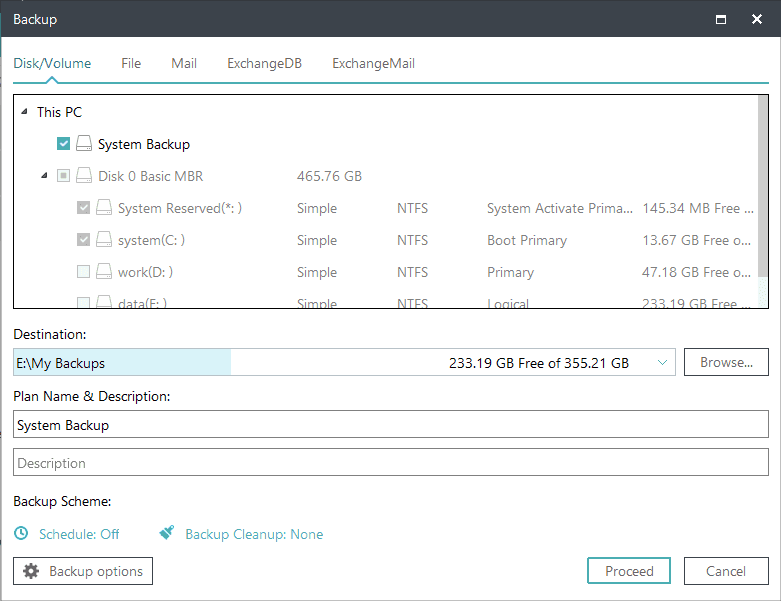Click the gear icon in Backup options
The height and width of the screenshot is (601, 781).
[x=31, y=571]
